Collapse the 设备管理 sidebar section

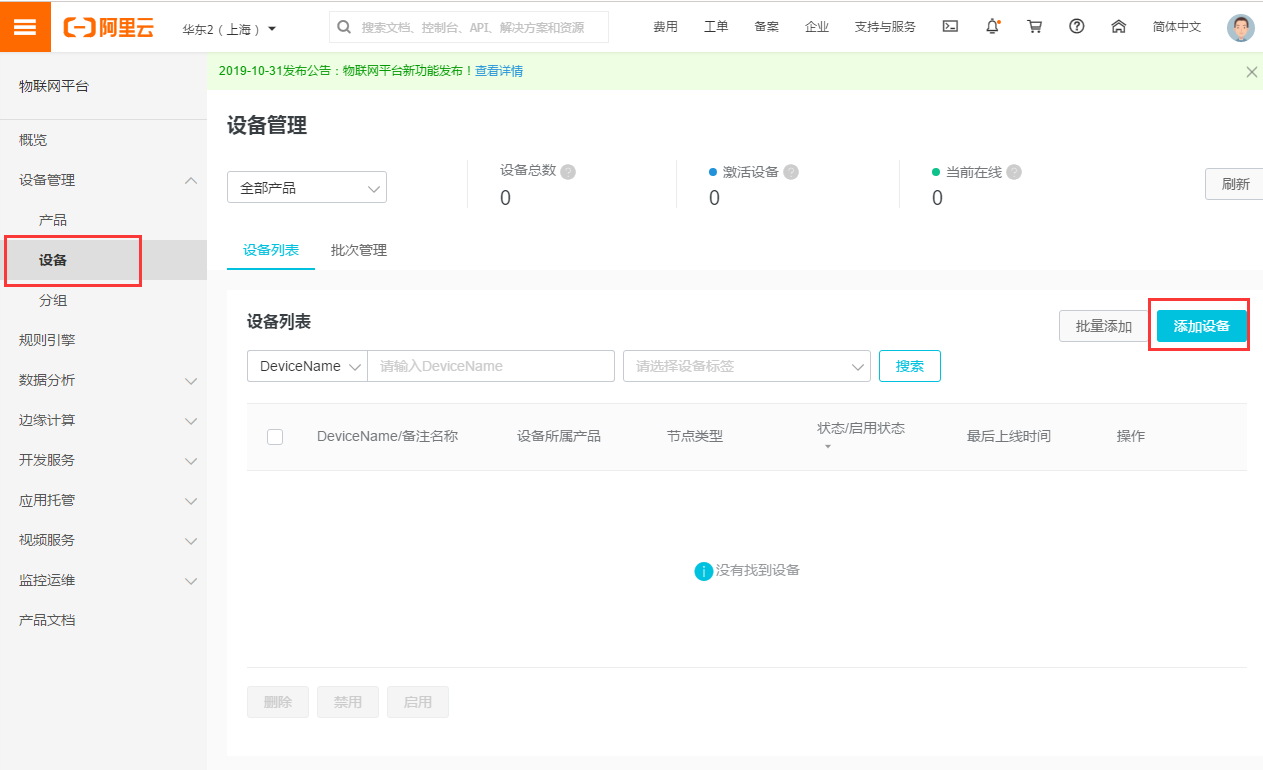191,180
